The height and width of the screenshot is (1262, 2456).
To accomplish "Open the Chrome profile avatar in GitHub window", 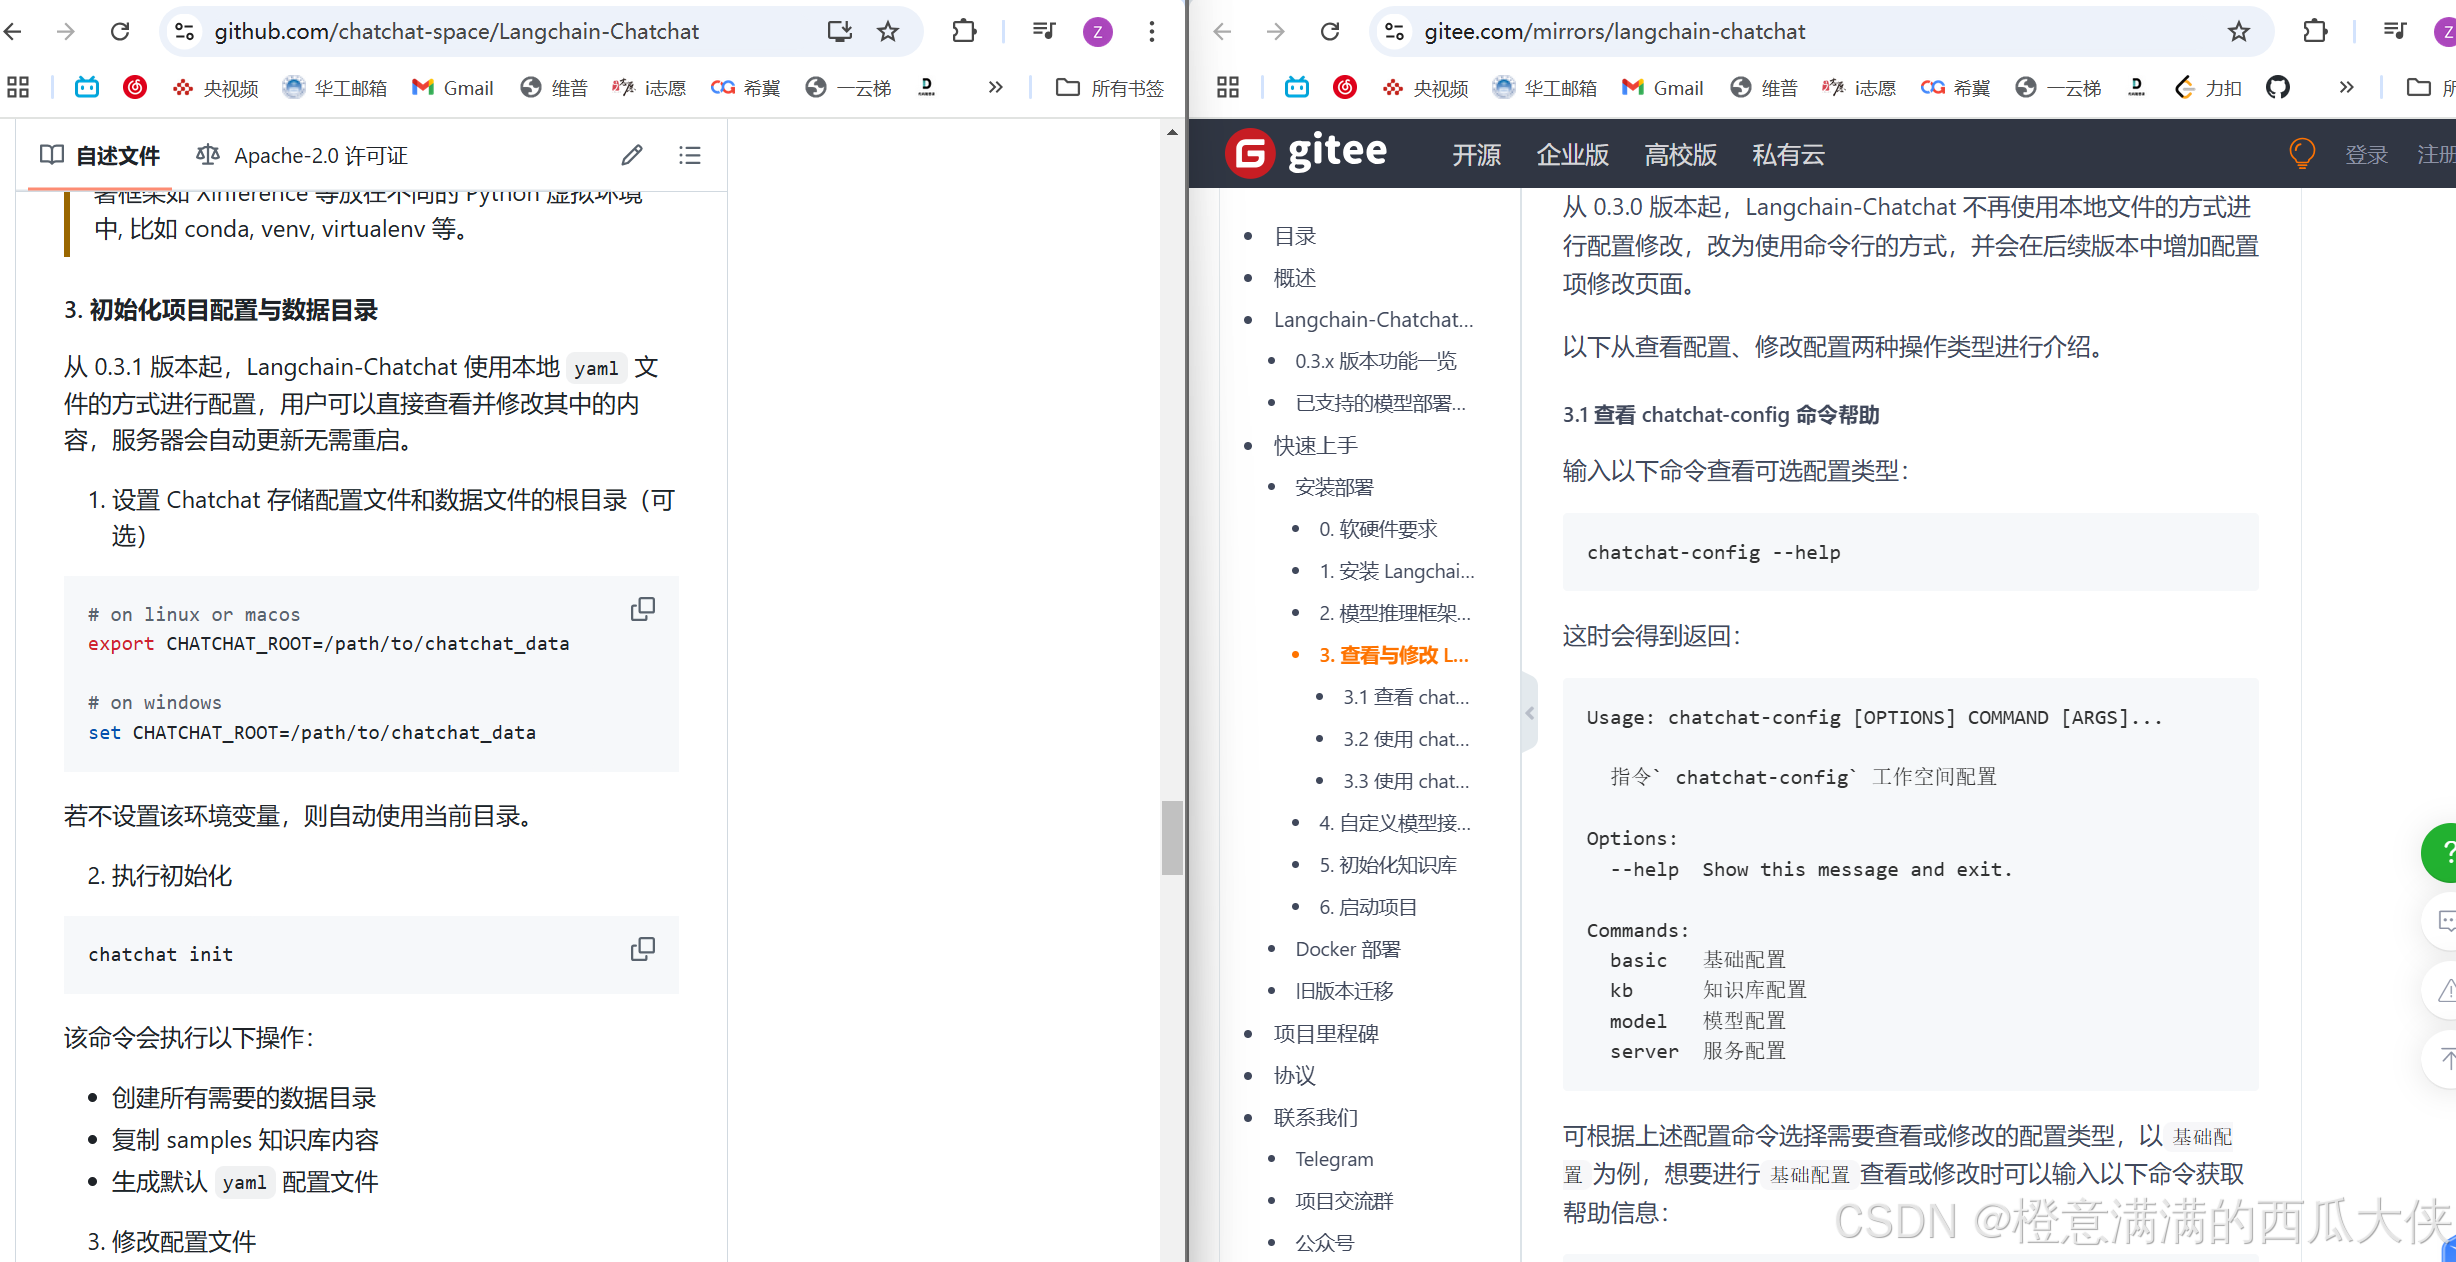I will pyautogui.click(x=1098, y=32).
